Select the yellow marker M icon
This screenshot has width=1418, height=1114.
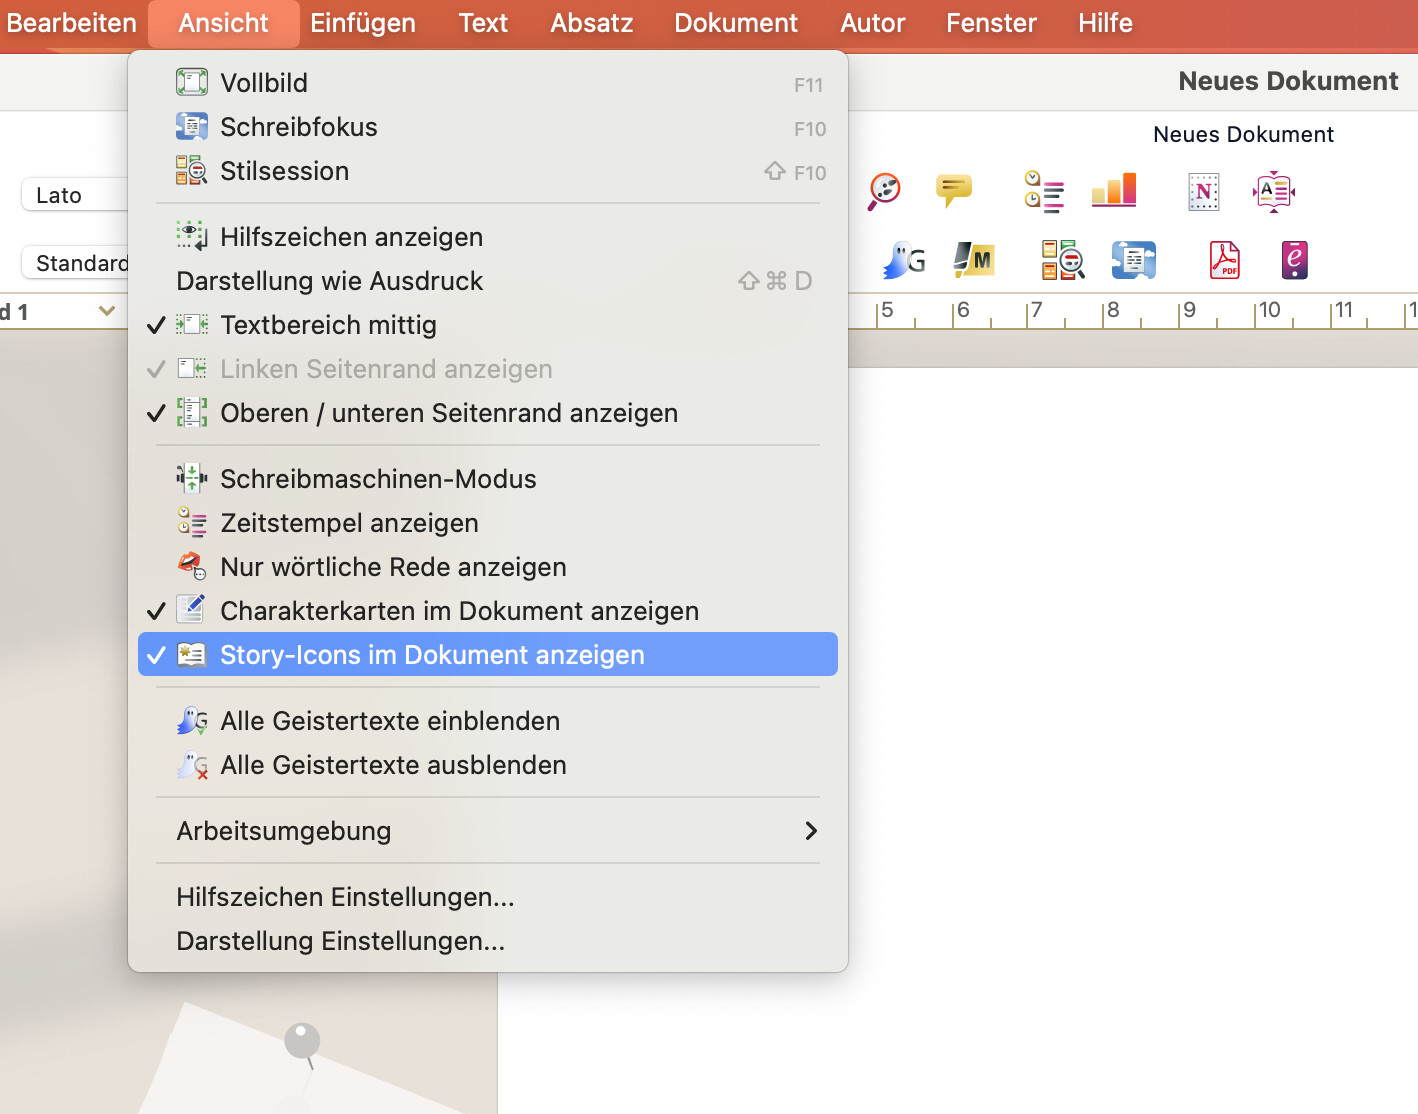(973, 260)
